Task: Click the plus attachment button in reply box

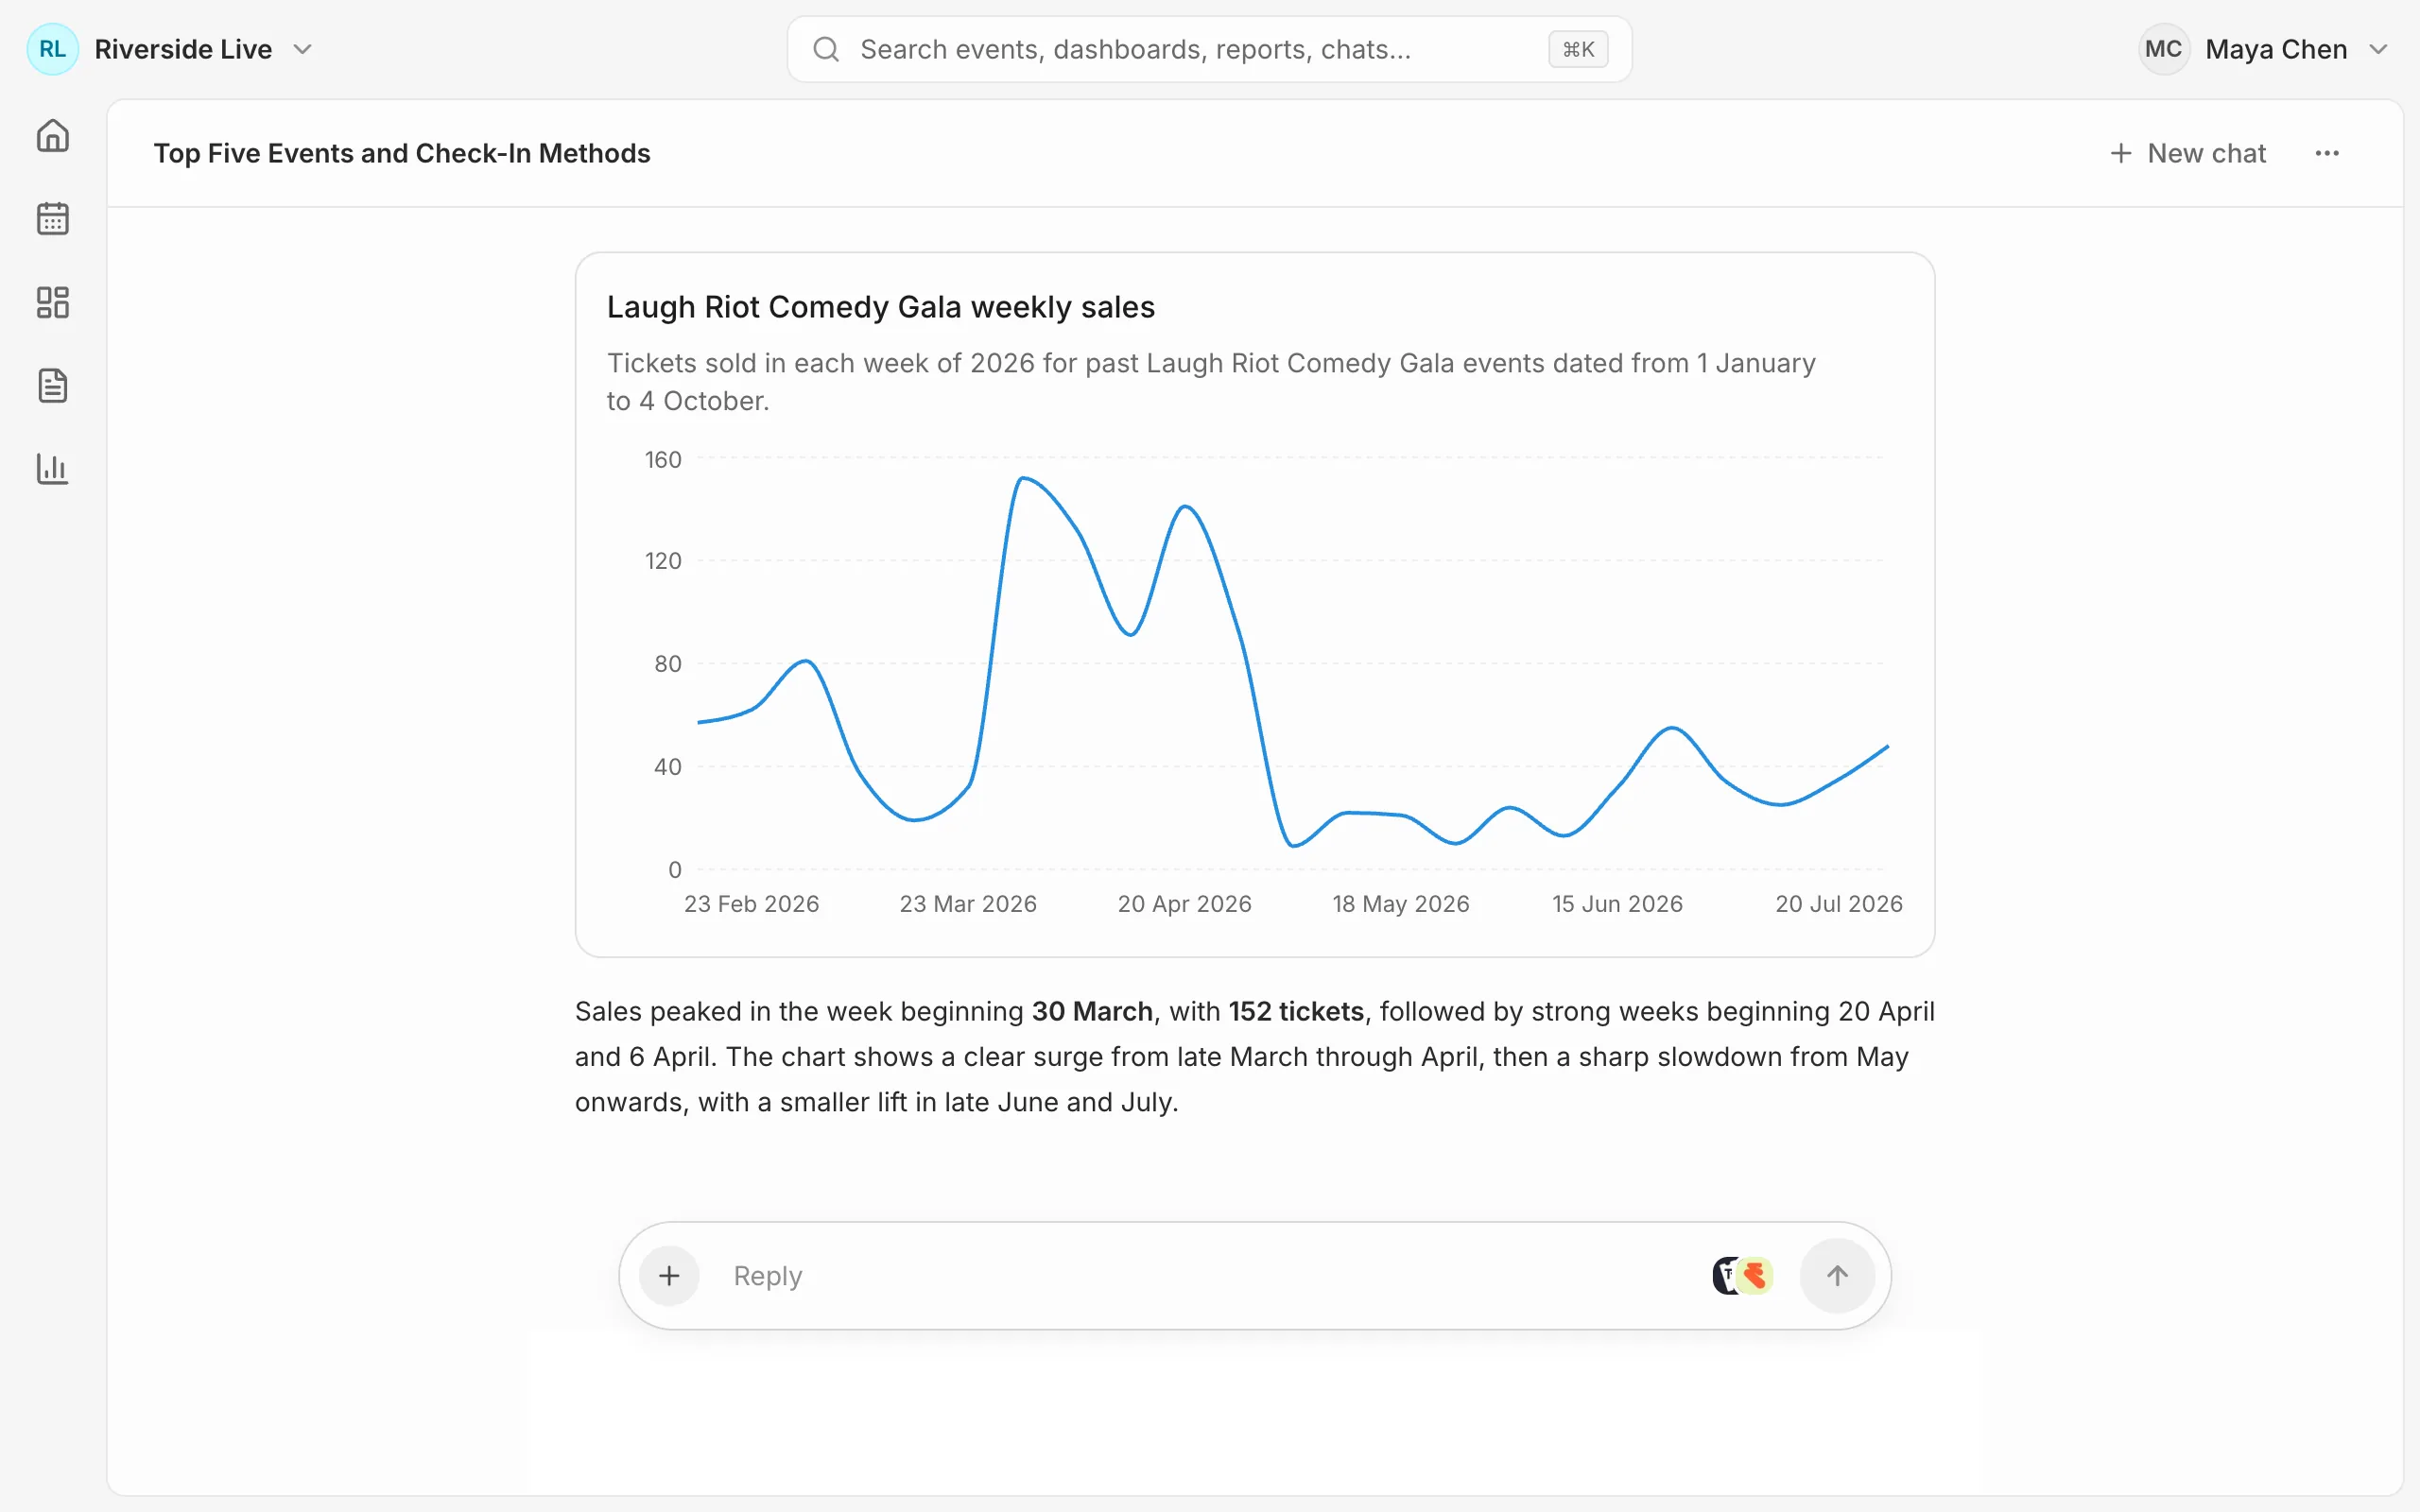Action: [x=669, y=1275]
